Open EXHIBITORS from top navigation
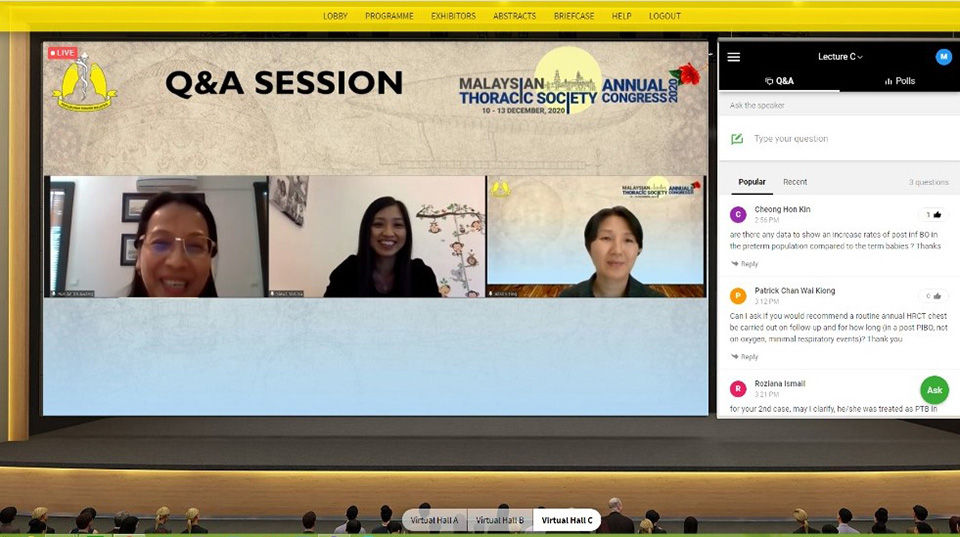Viewport: 960px width, 537px height. pos(453,16)
